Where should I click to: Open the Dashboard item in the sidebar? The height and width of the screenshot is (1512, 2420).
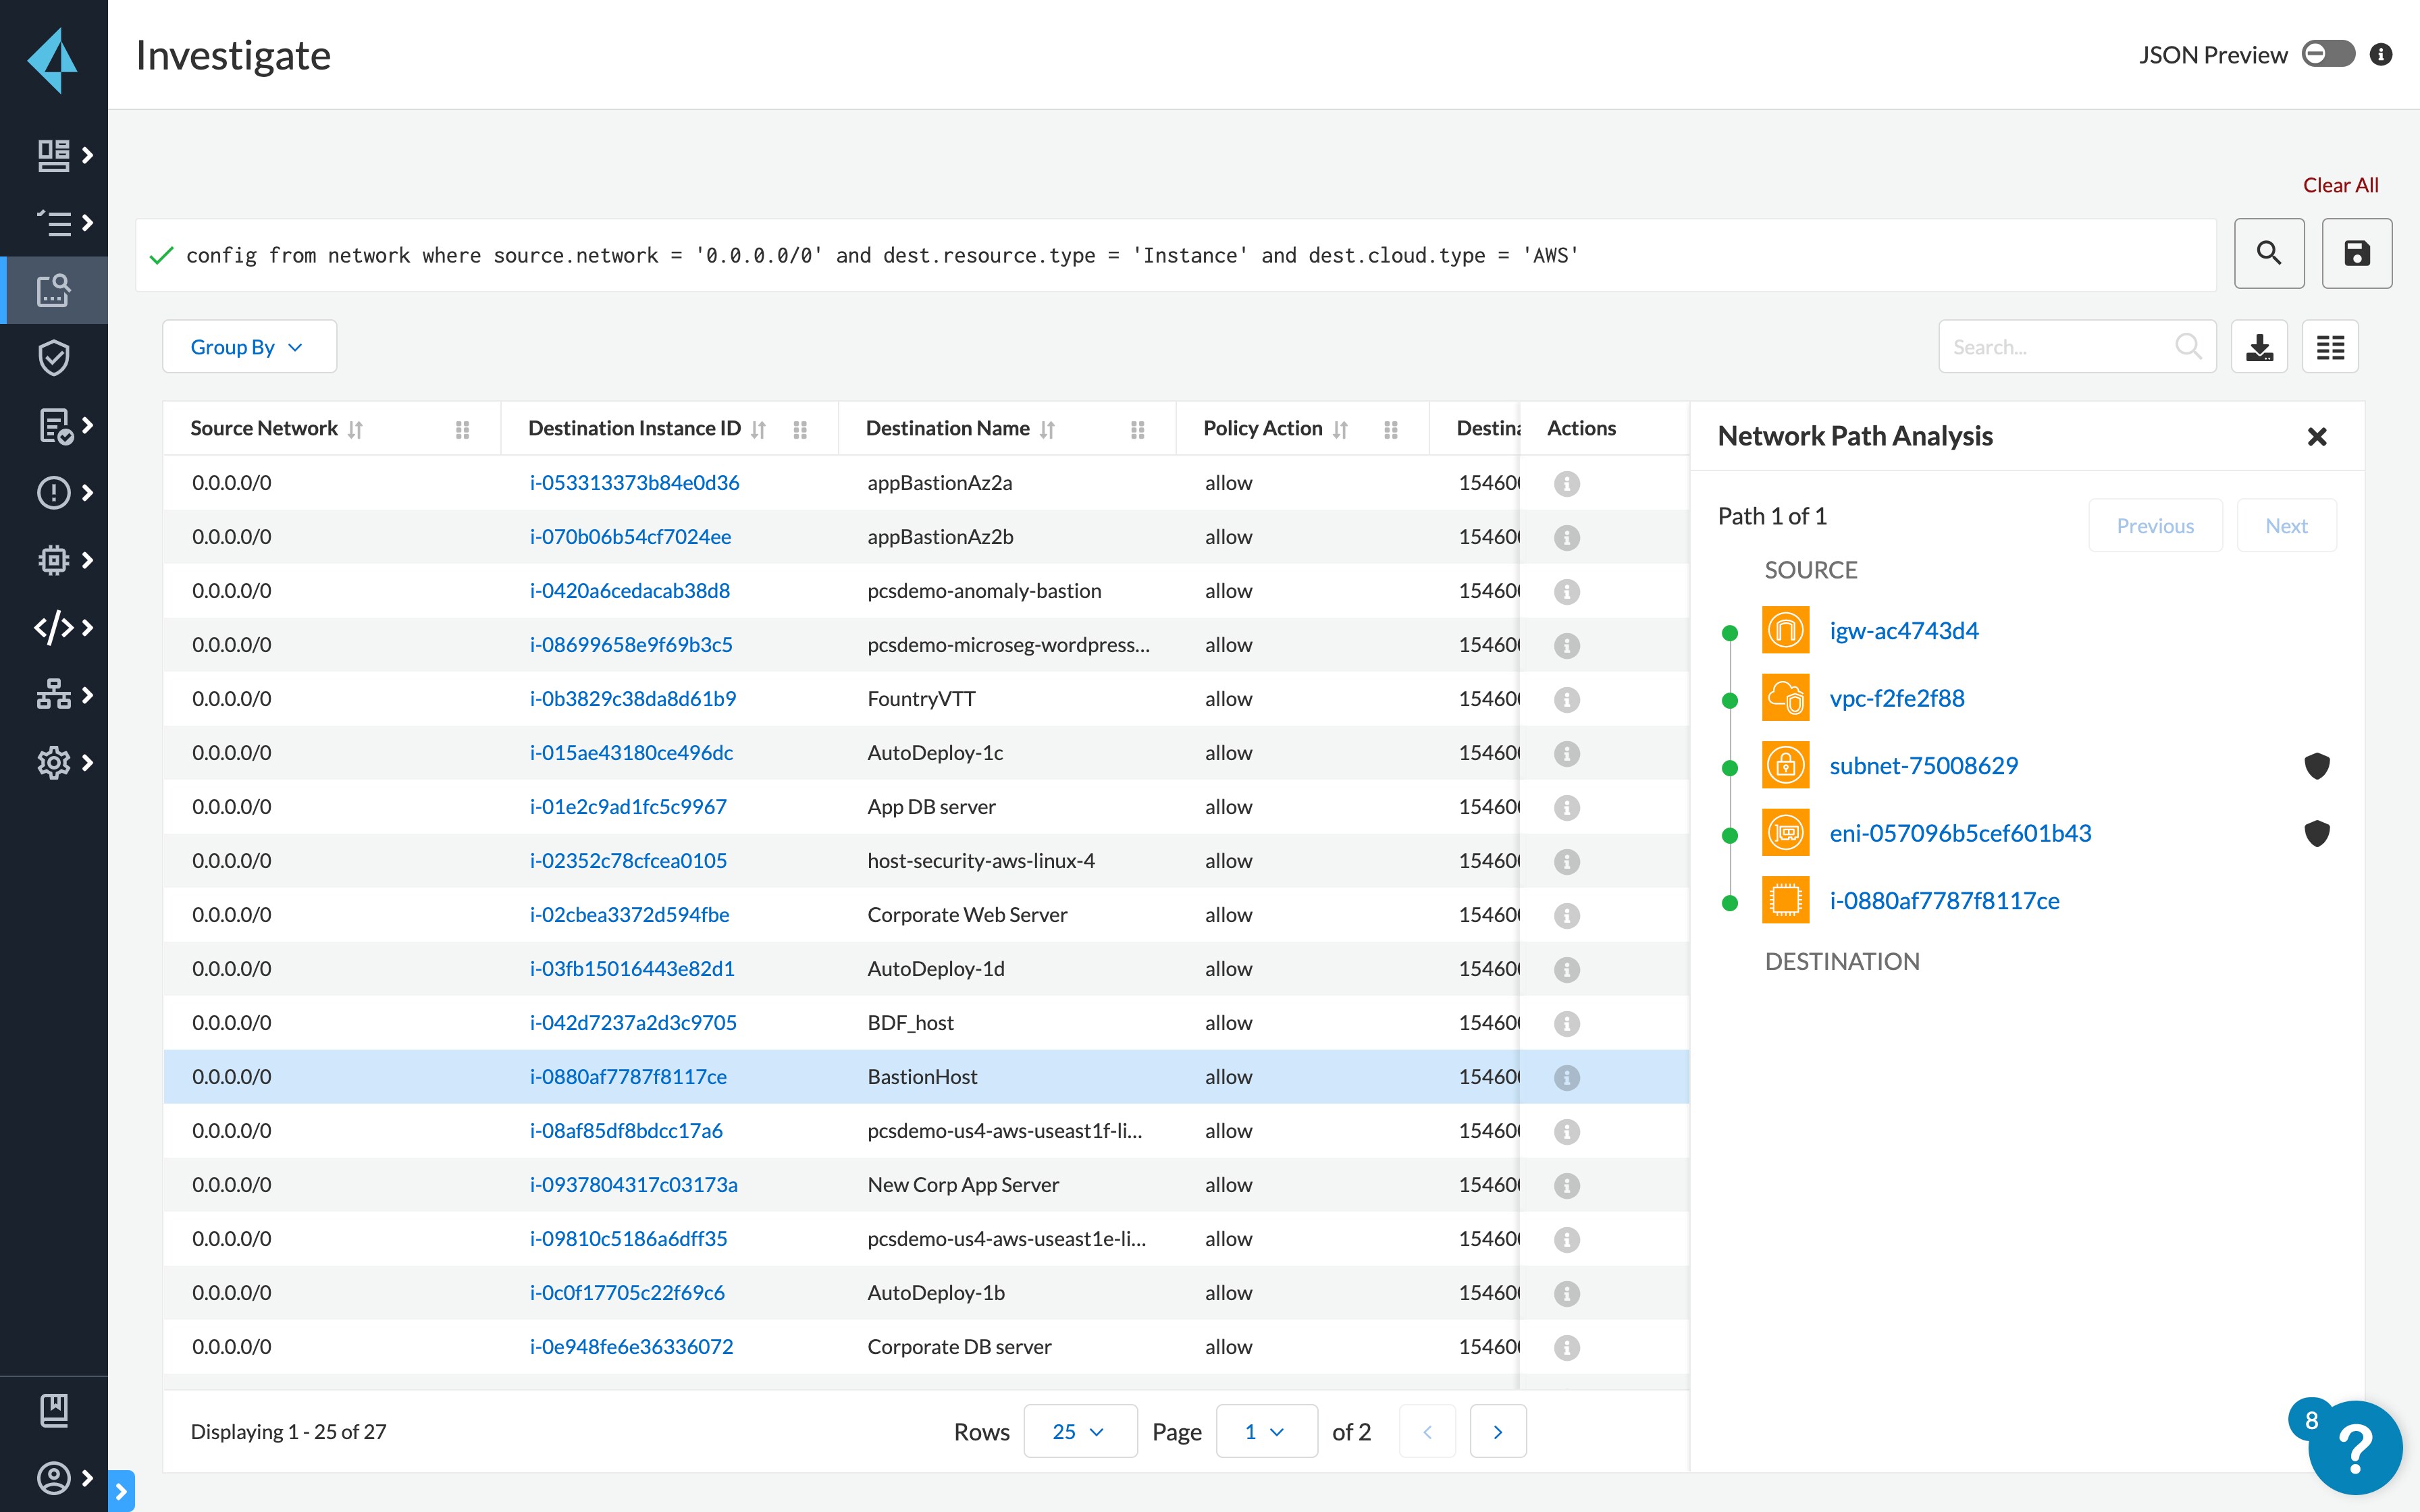pos(54,155)
